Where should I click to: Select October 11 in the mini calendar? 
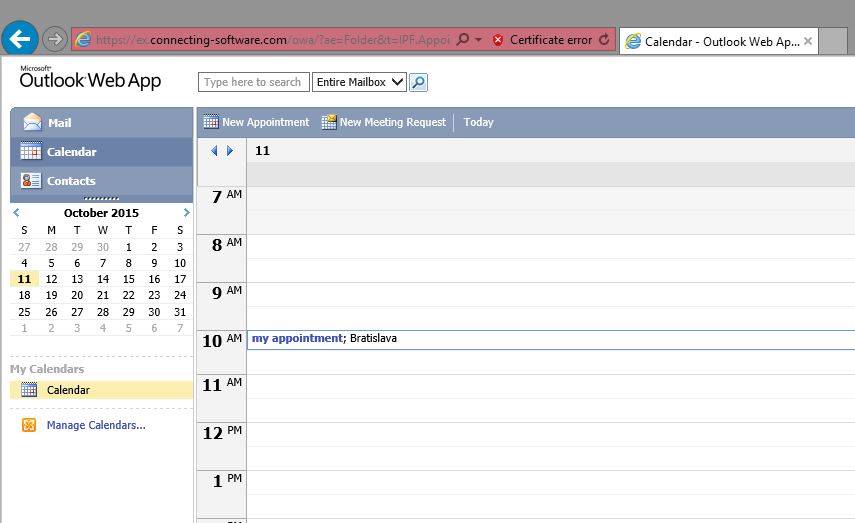(x=24, y=279)
